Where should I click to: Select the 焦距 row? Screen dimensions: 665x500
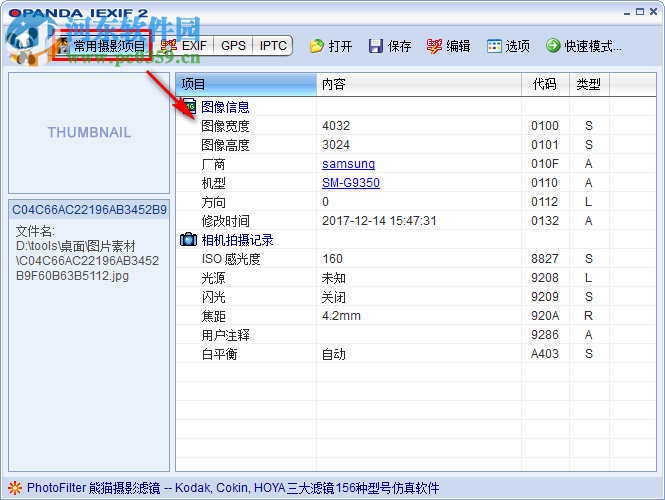[x=416, y=316]
